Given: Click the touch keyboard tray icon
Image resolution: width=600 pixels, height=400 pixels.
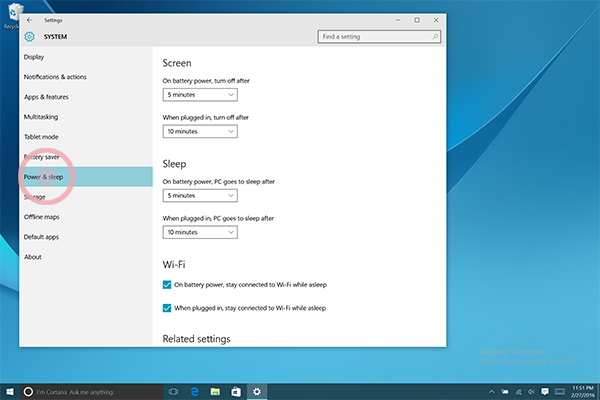Looking at the screenshot, I should (560, 392).
